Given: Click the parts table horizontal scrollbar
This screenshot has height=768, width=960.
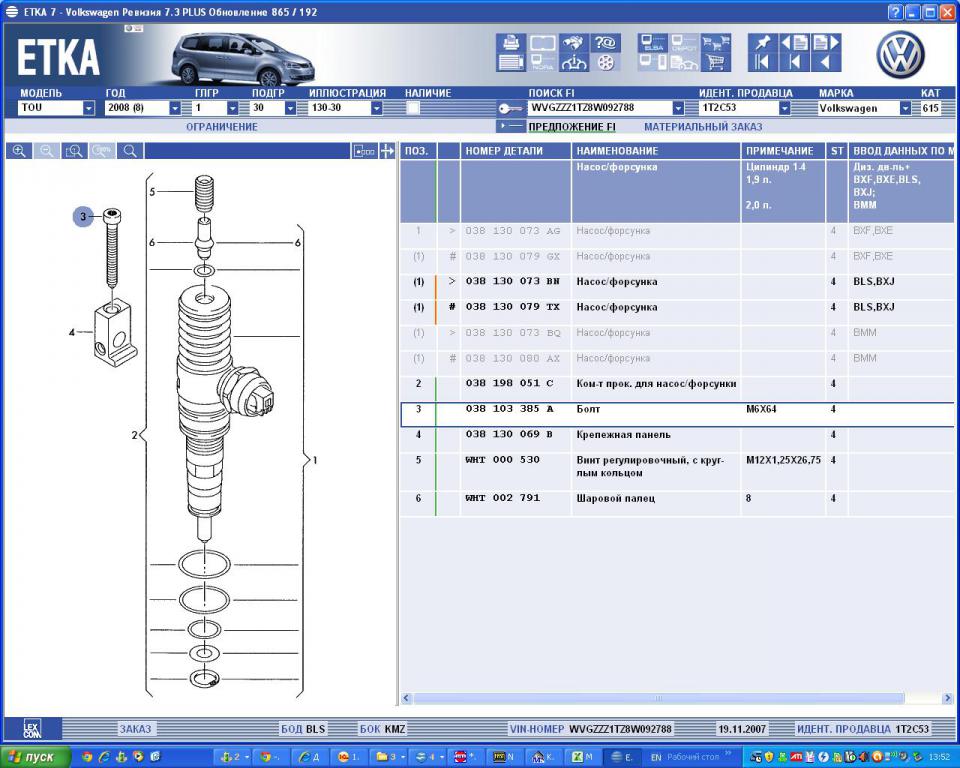Looking at the screenshot, I should [x=659, y=698].
